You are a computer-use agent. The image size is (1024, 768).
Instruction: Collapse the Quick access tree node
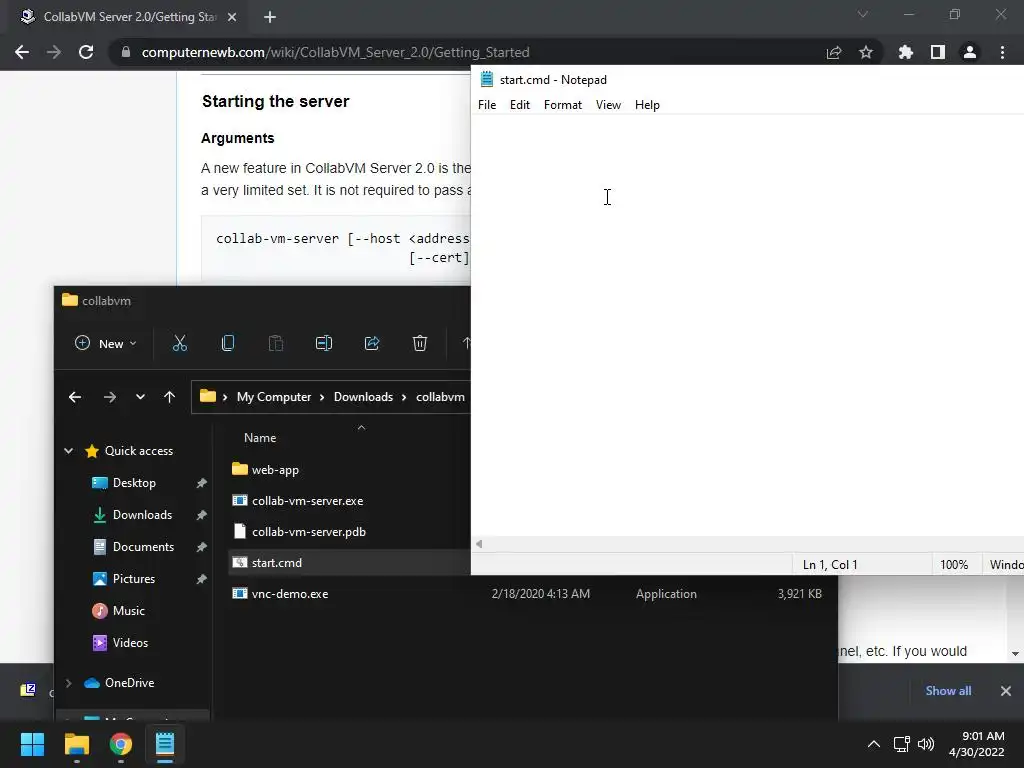click(x=69, y=451)
